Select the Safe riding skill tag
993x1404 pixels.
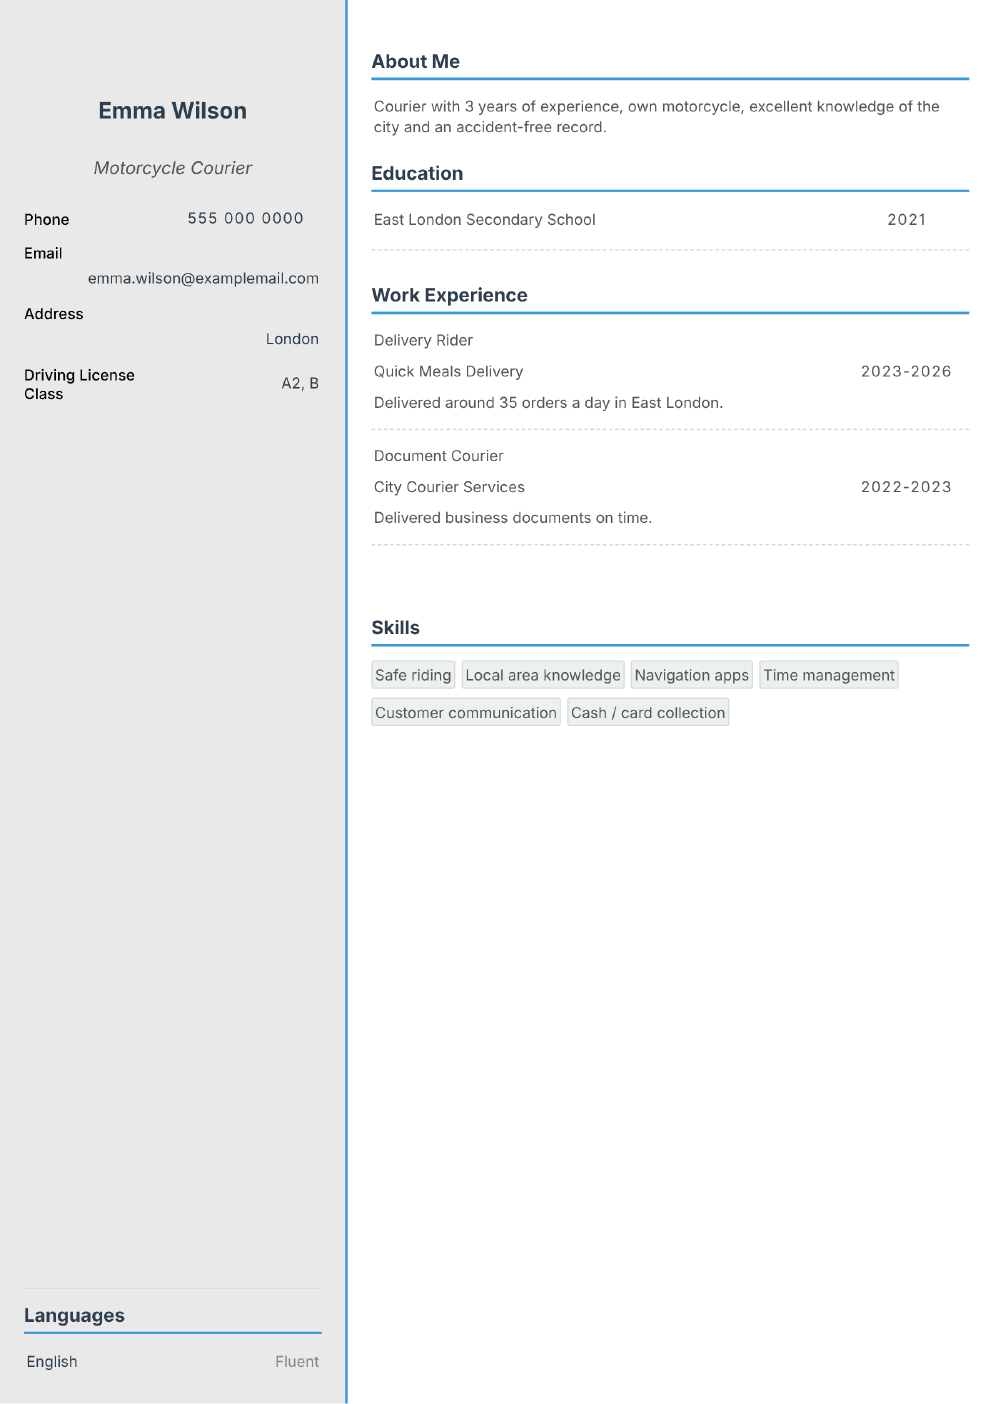[x=413, y=675]
